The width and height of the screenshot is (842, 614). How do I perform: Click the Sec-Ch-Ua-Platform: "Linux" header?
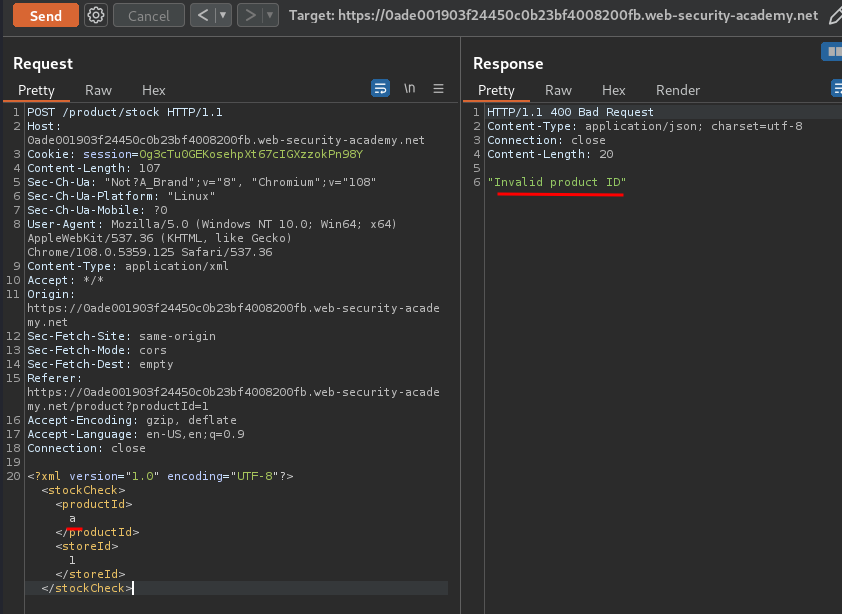point(121,196)
